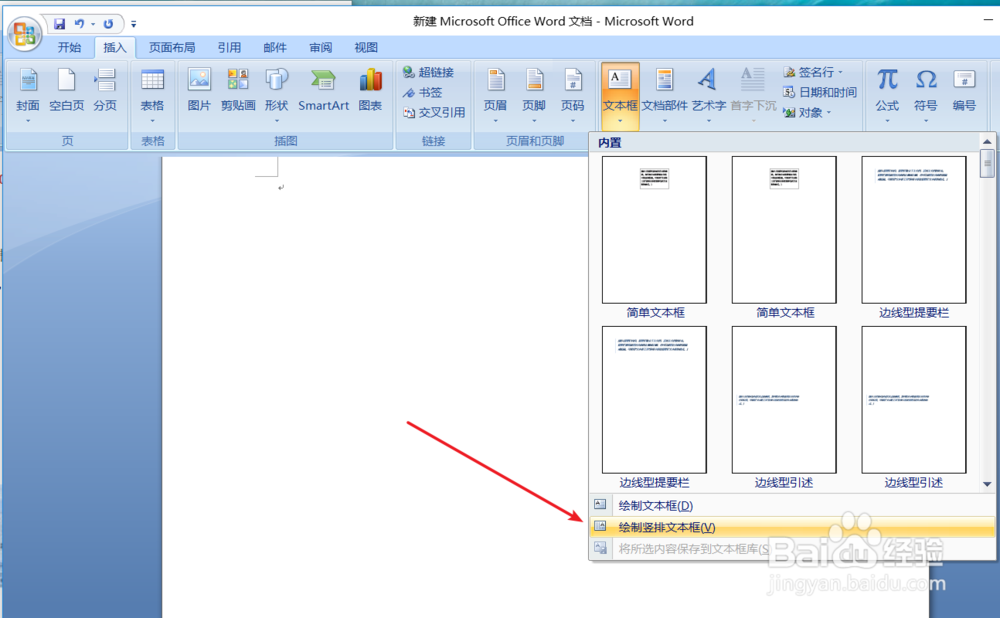Select the 简单文本框 gallery thumbnail
Screen dimensions: 1000x618
[x=653, y=230]
